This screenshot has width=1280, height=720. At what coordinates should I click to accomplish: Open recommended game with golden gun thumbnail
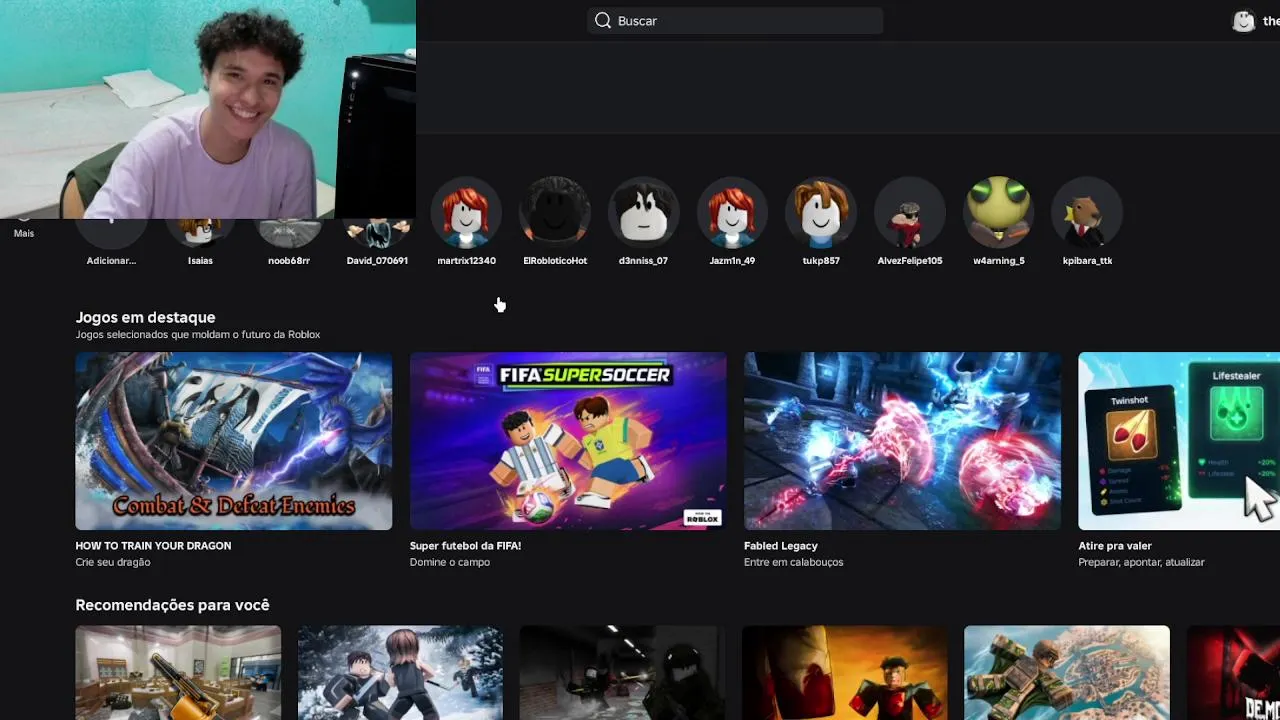(178, 673)
